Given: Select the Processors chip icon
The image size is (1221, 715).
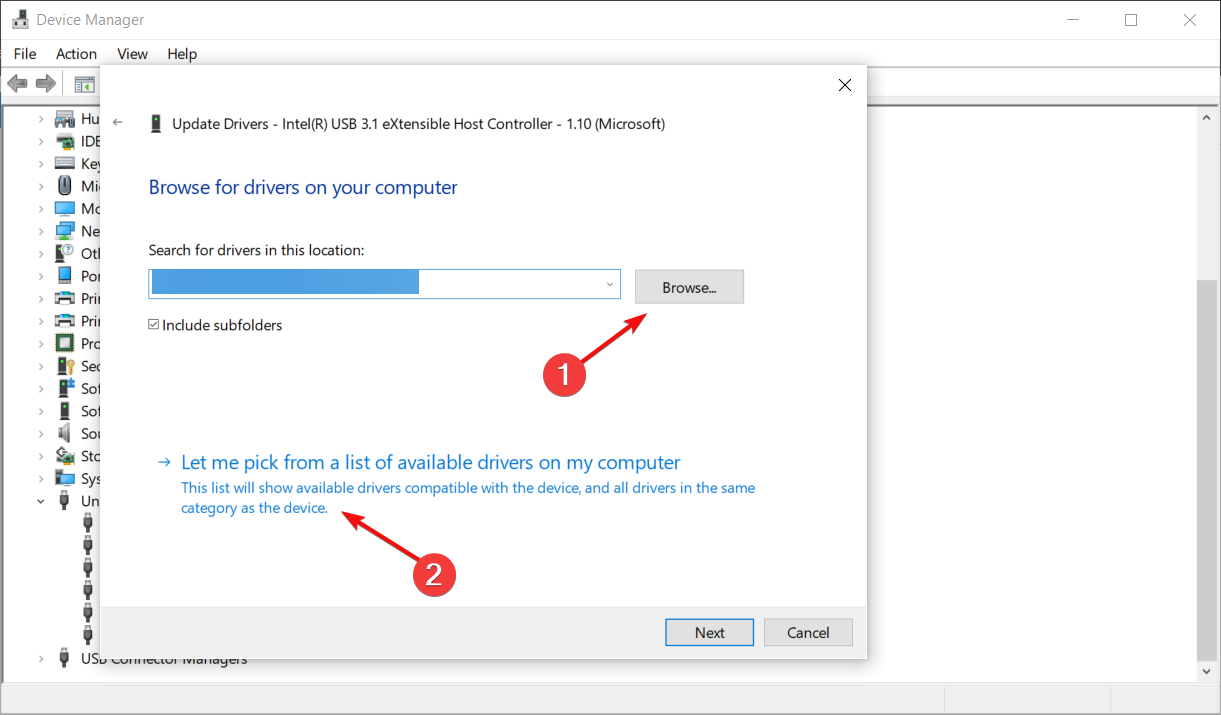Looking at the screenshot, I should 65,343.
